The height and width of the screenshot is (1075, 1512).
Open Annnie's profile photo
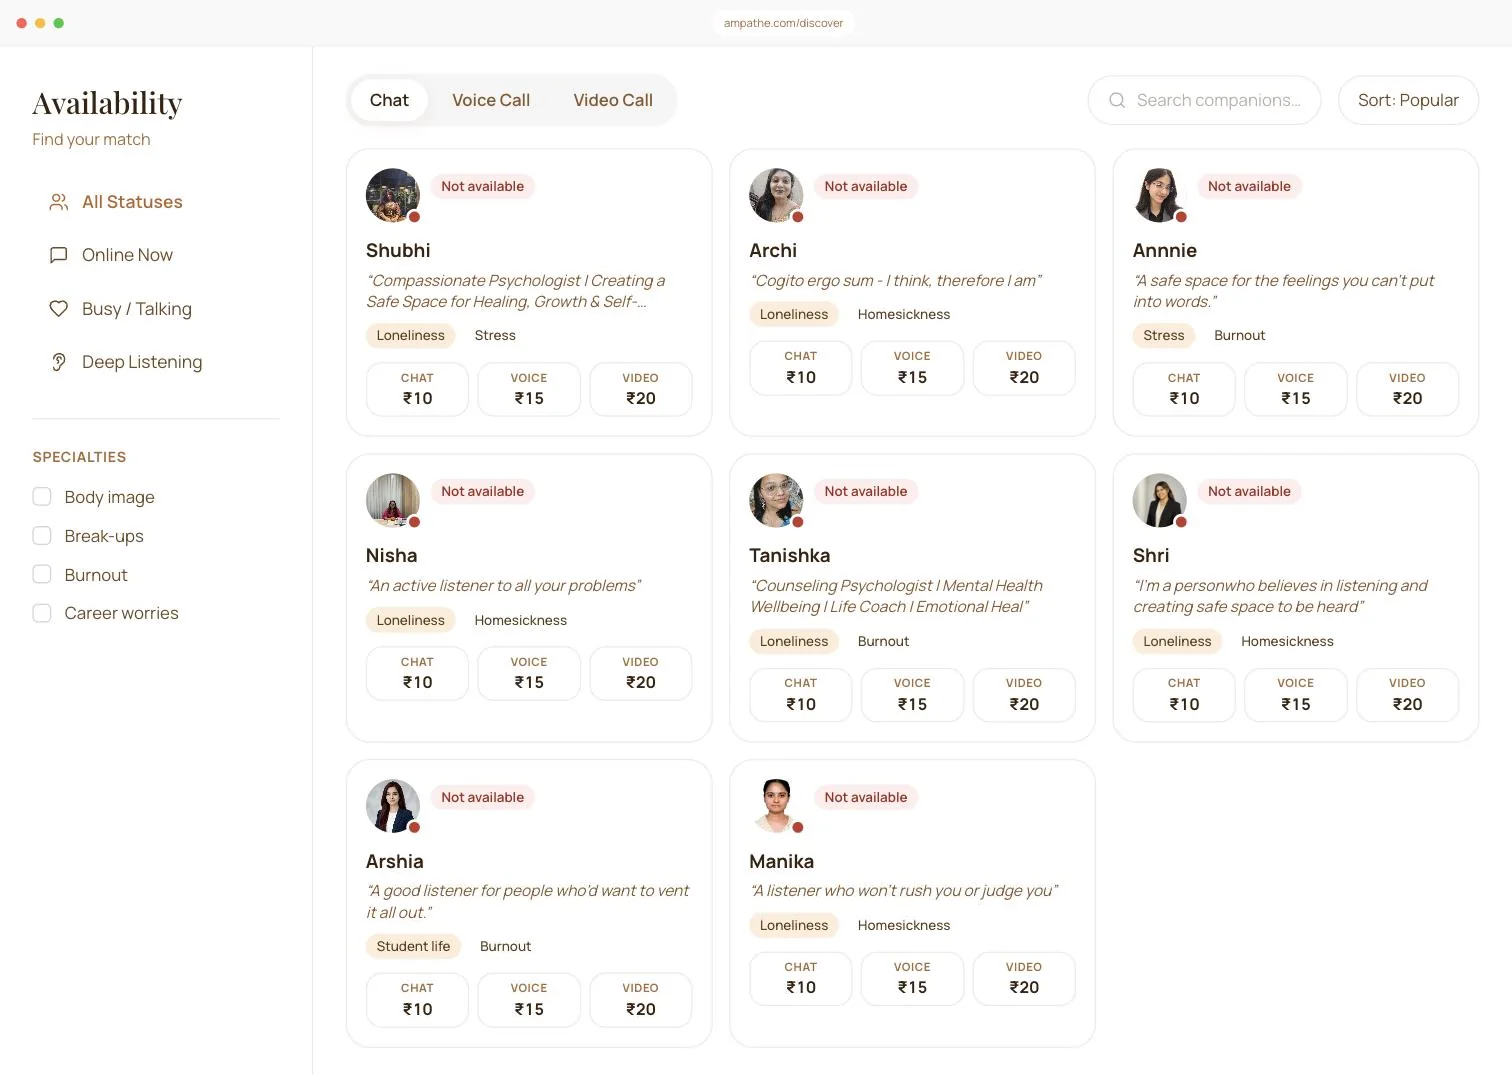1160,195
